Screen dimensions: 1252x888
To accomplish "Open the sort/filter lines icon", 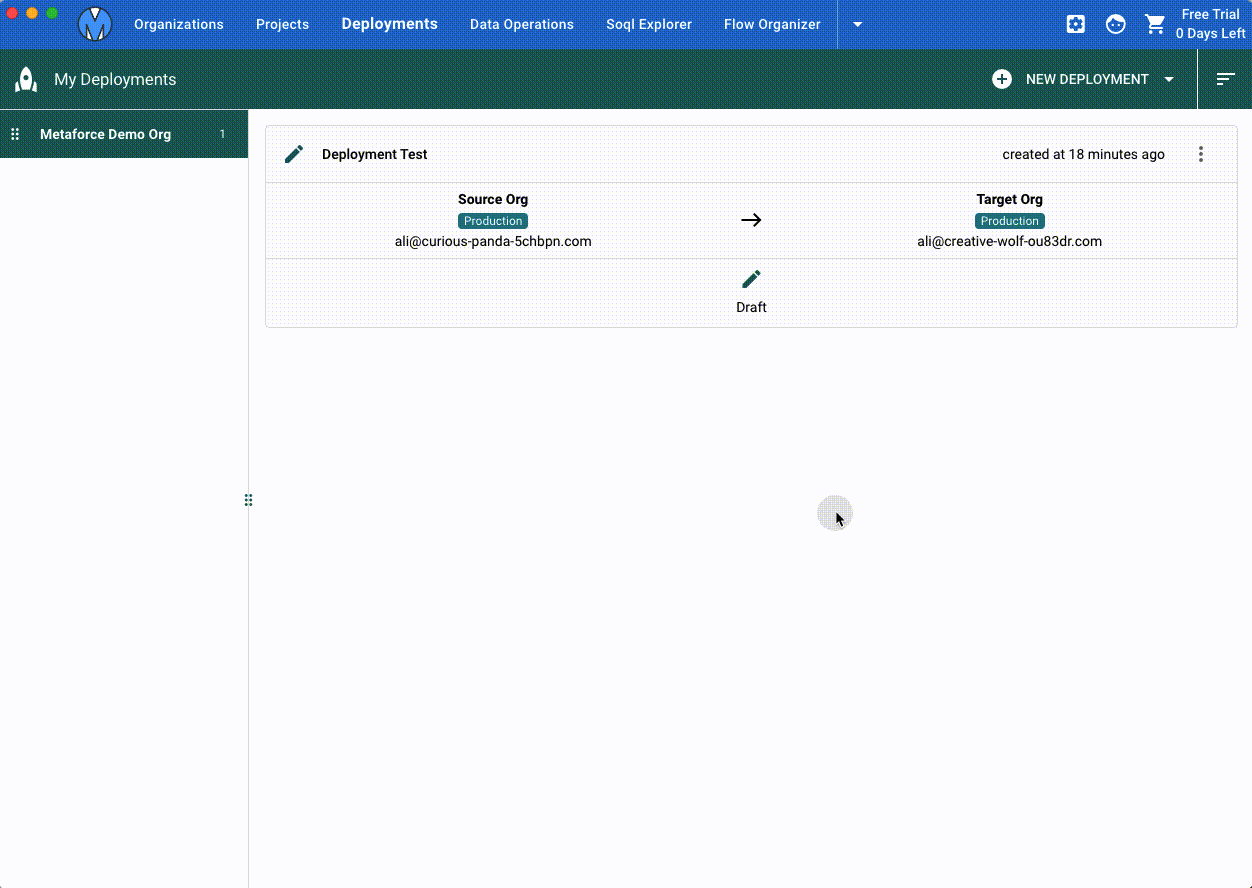I will pos(1226,79).
